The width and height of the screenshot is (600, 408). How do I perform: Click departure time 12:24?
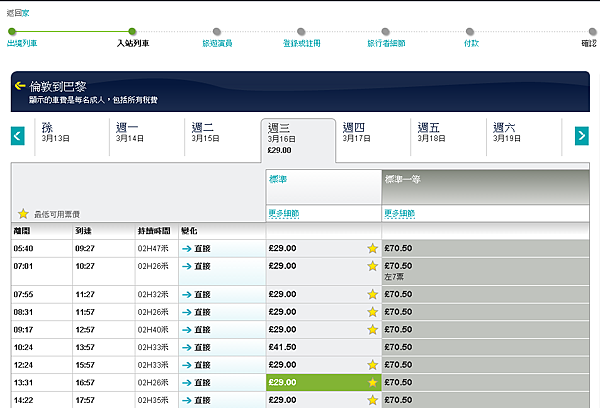pos(23,365)
